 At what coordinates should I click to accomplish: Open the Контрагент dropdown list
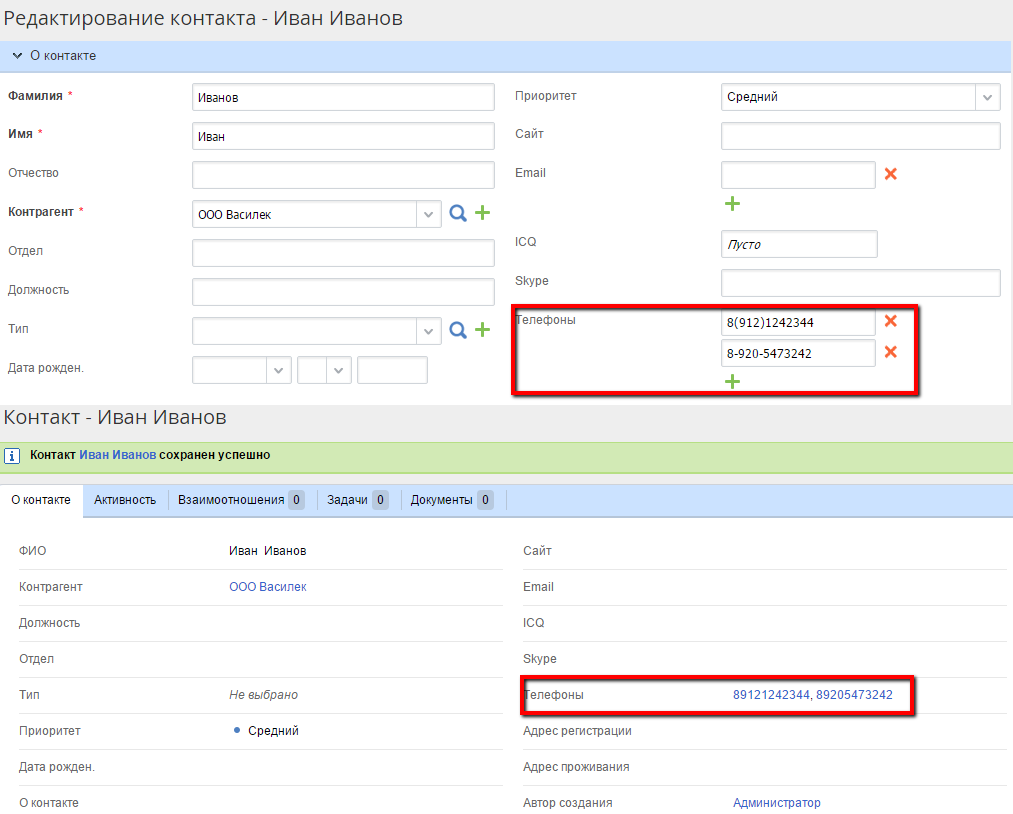(x=428, y=214)
